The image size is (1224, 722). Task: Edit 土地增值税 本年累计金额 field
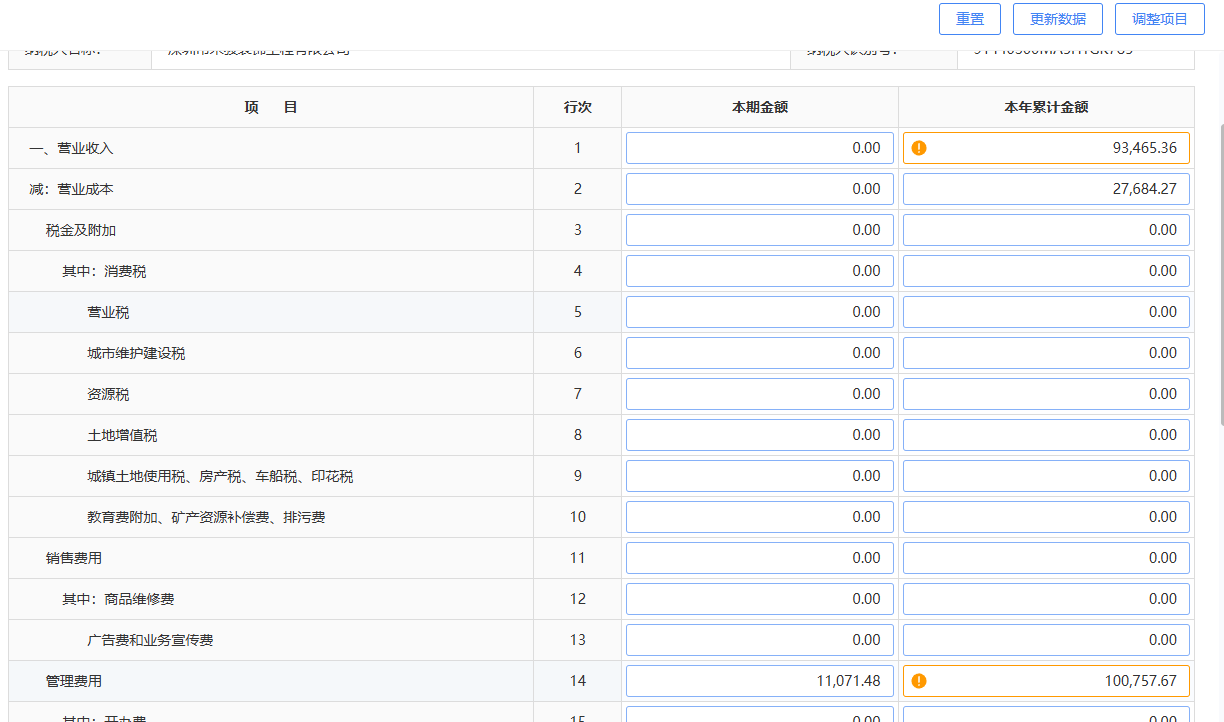(1046, 435)
